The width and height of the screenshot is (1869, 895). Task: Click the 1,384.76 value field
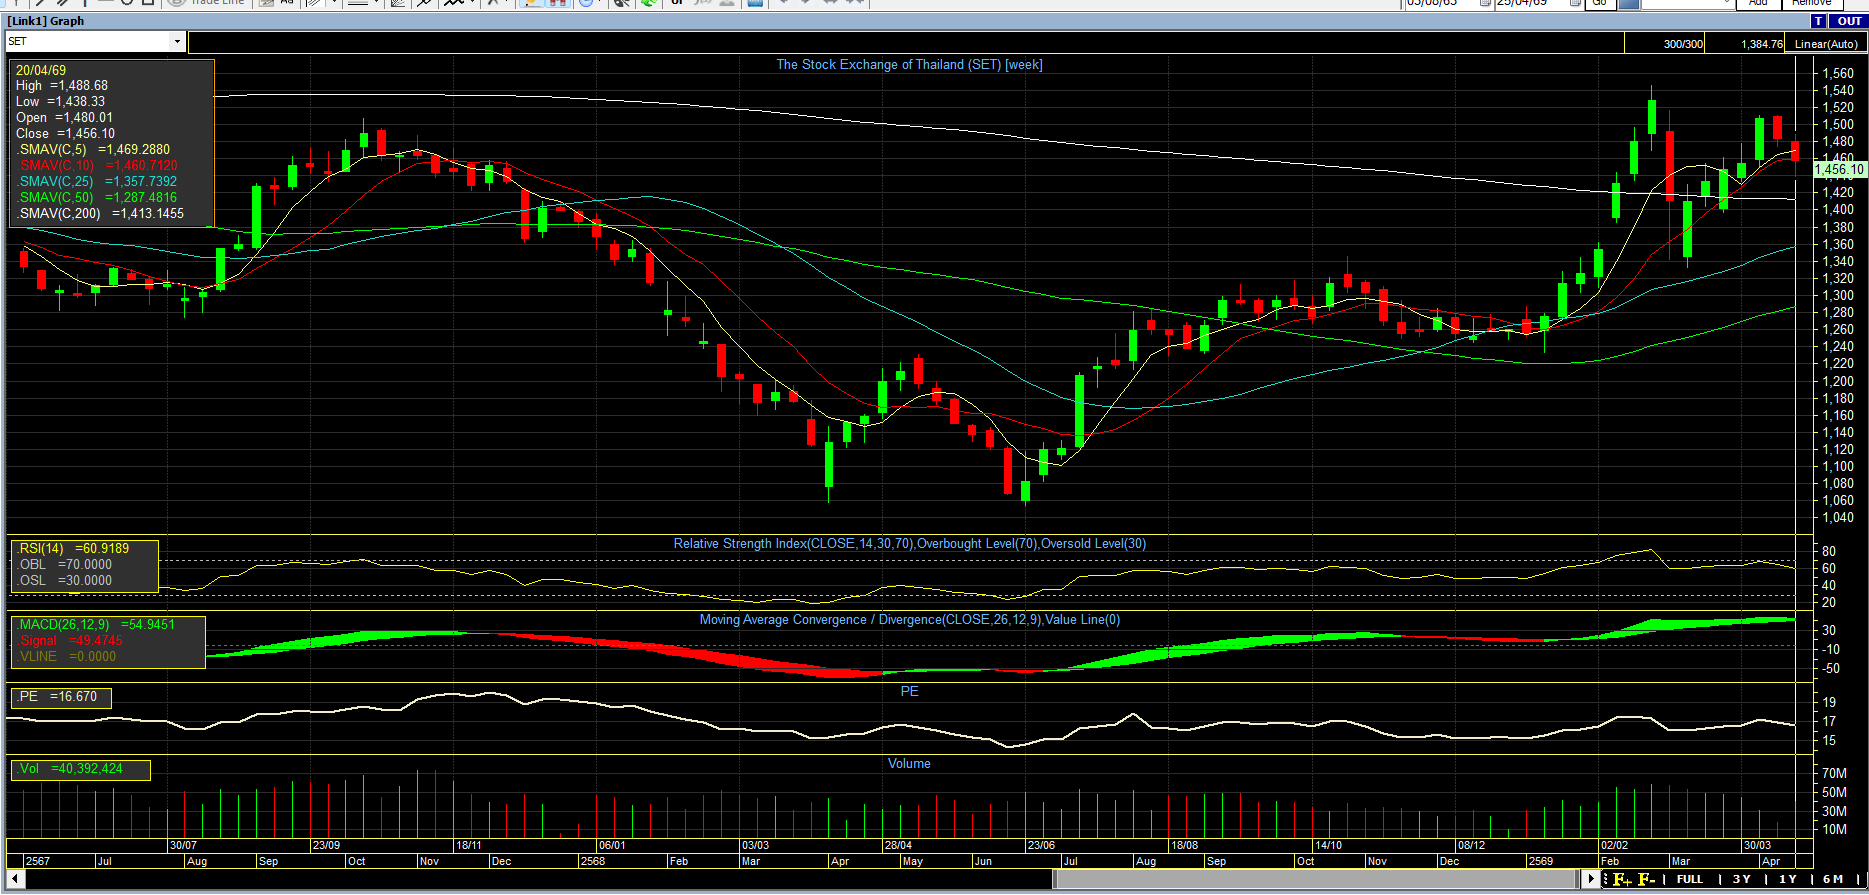click(x=1746, y=44)
